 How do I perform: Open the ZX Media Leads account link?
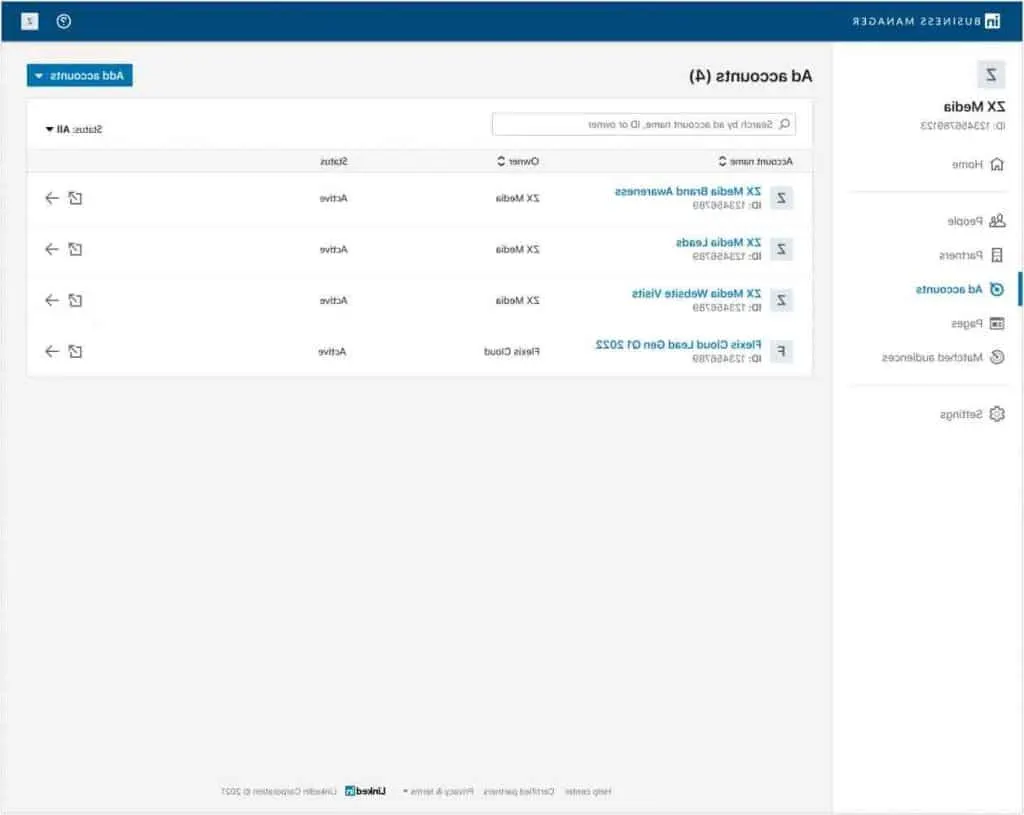718,242
